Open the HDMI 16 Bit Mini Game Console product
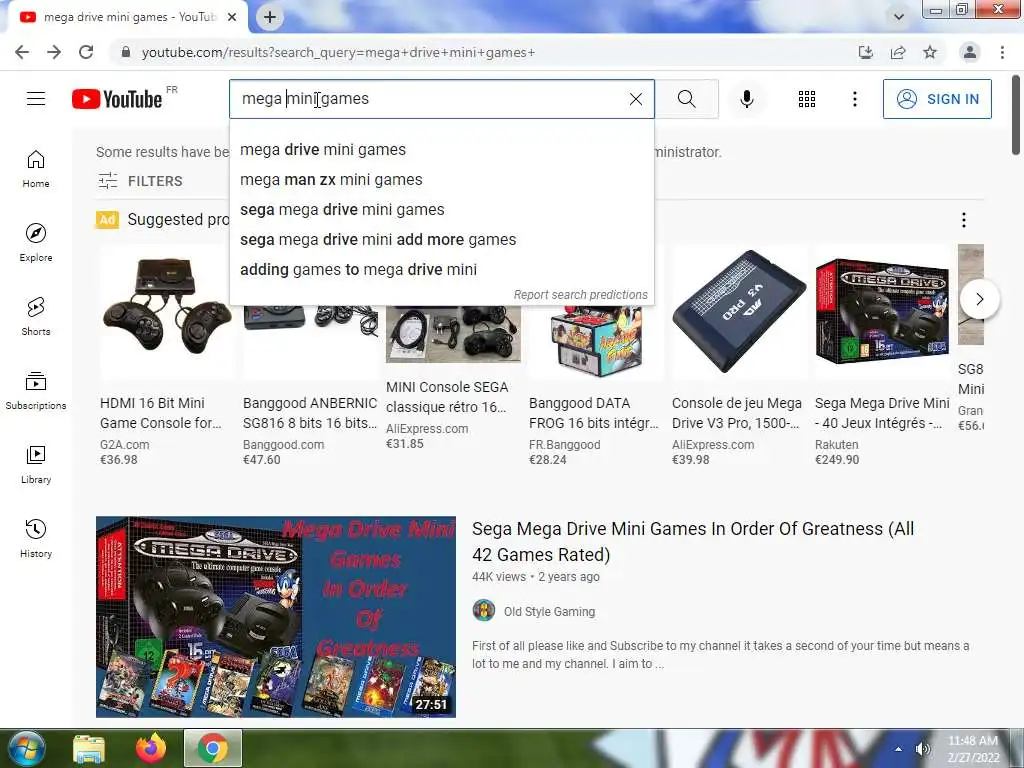 [x=161, y=413]
